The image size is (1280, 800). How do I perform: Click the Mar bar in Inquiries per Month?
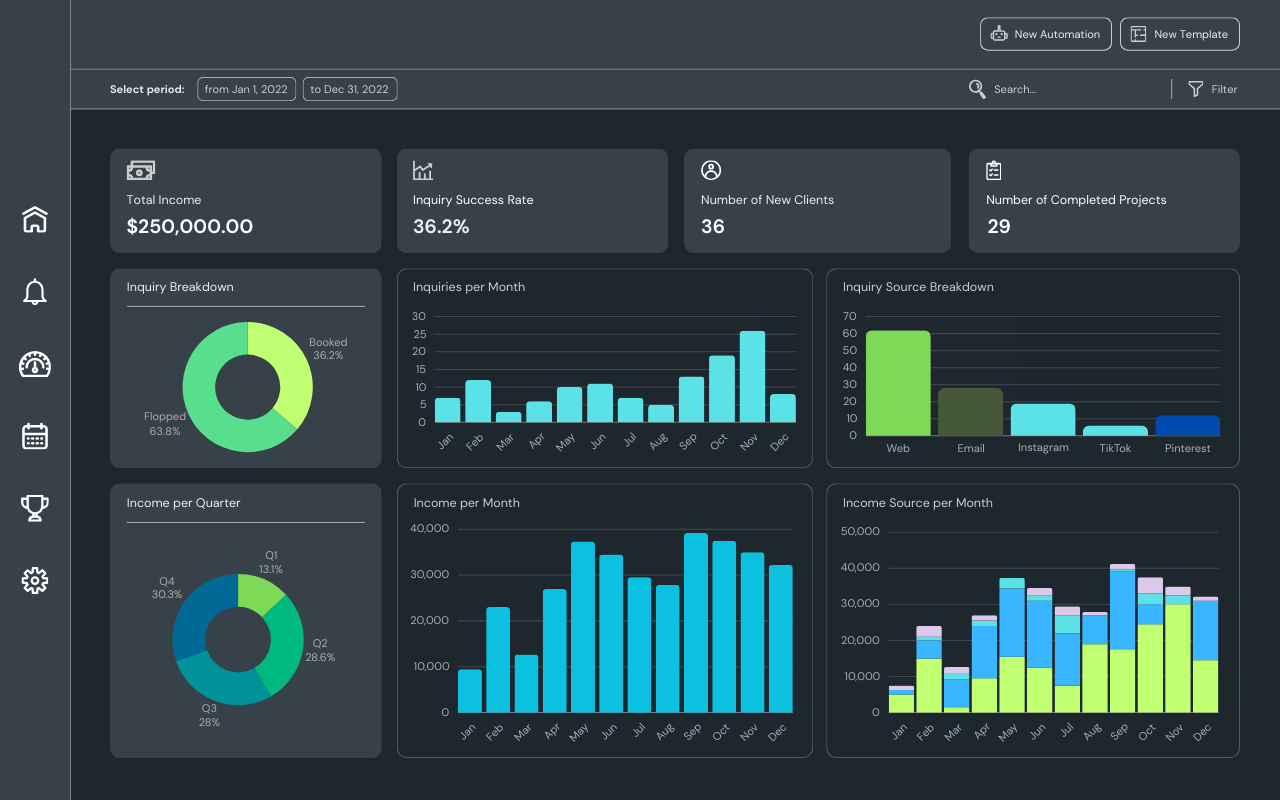click(x=508, y=417)
